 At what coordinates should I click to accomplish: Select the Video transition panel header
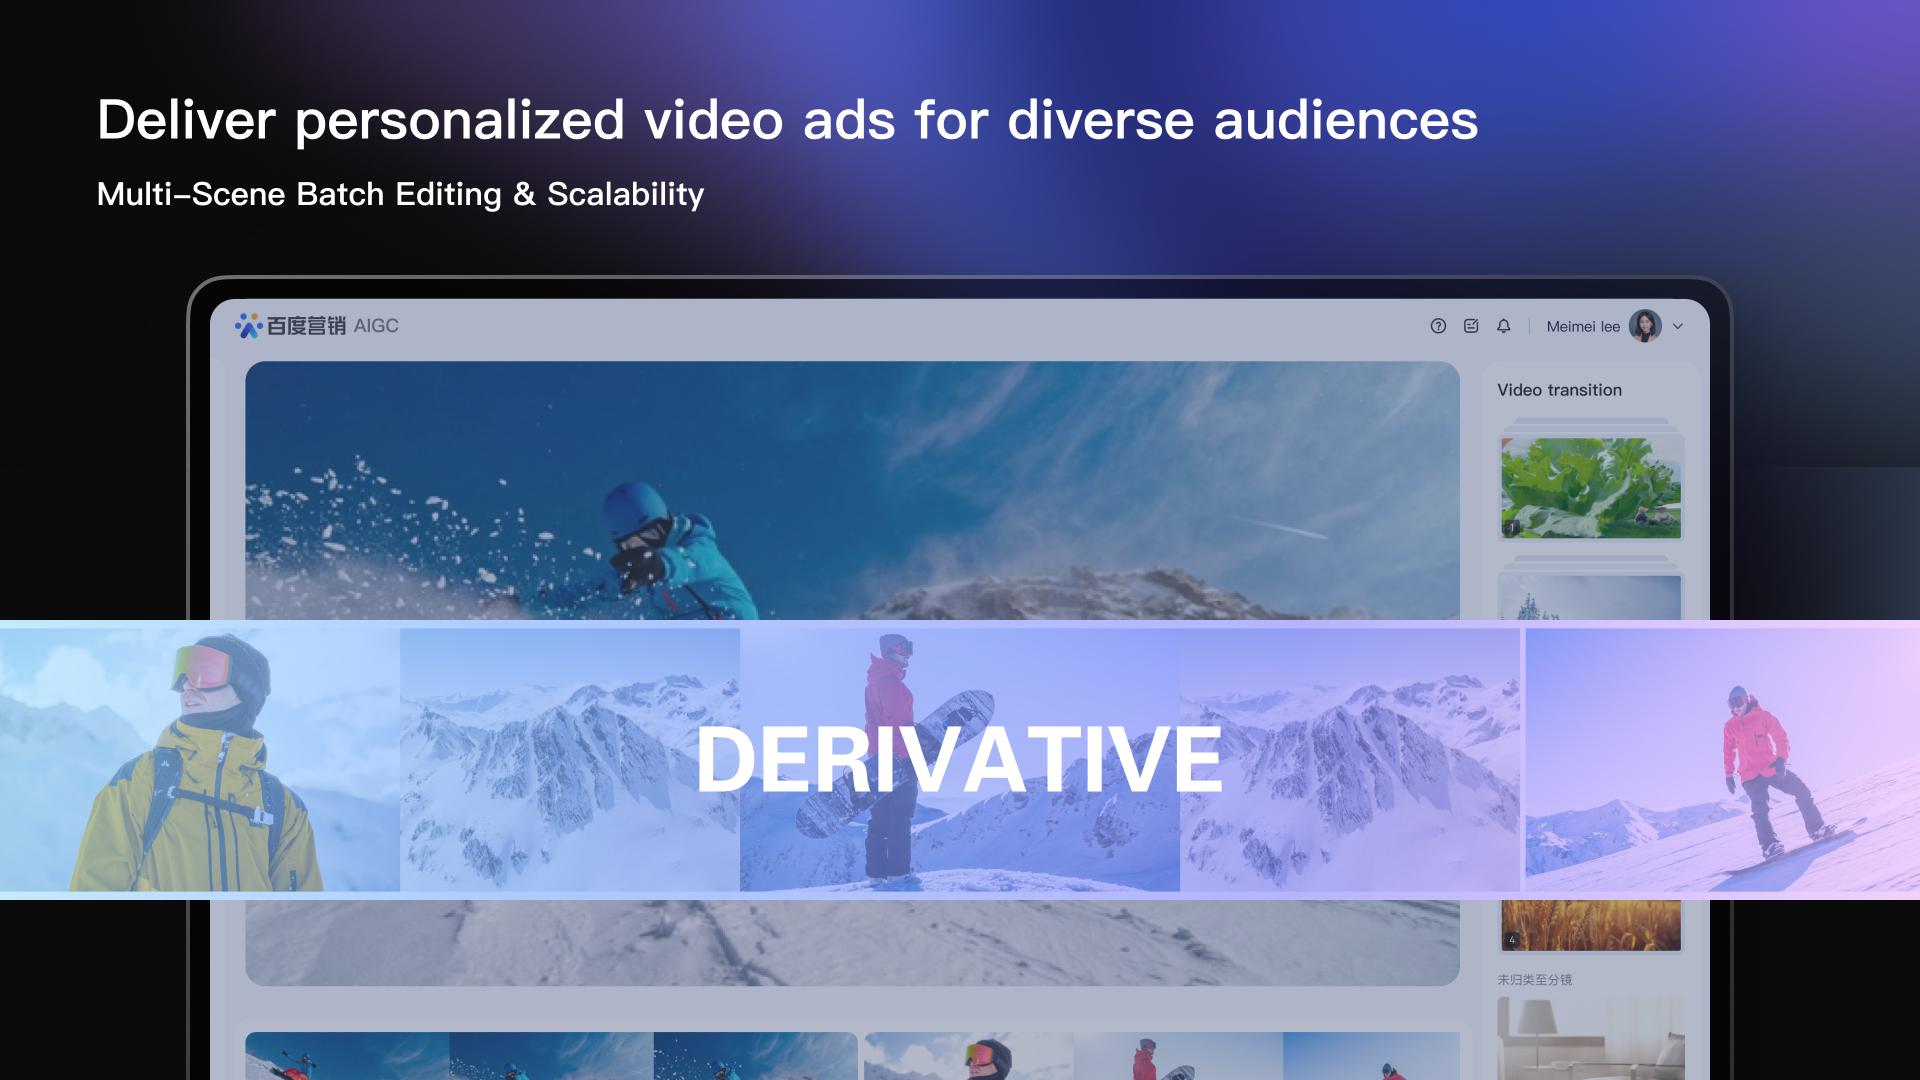pos(1559,390)
